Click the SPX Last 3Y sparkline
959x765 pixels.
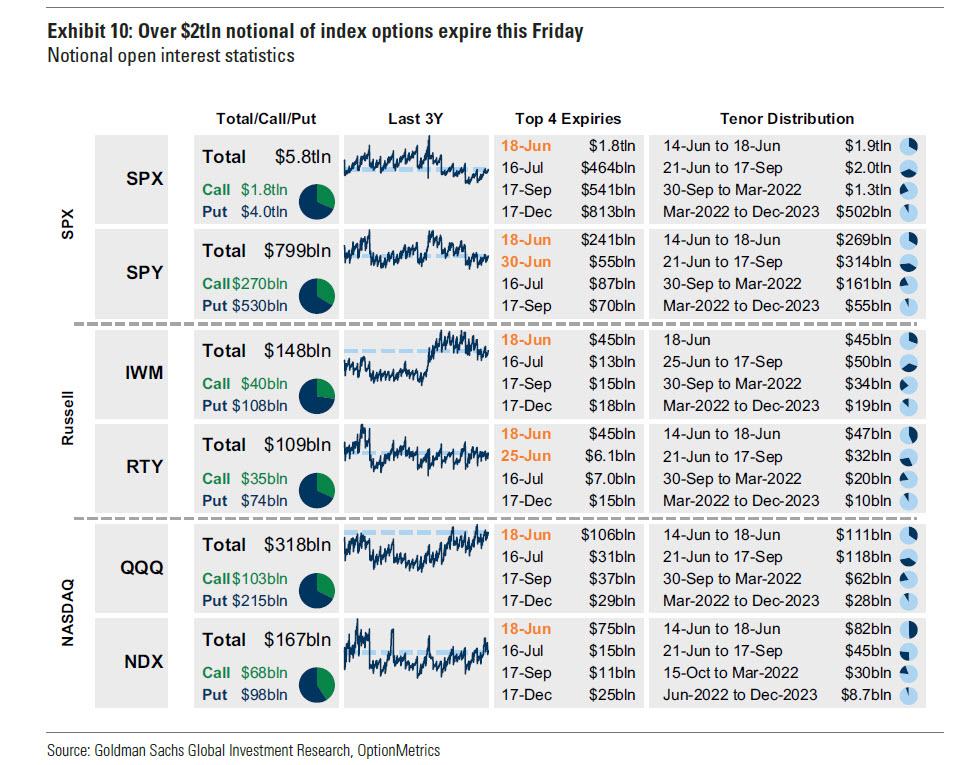tap(415, 165)
